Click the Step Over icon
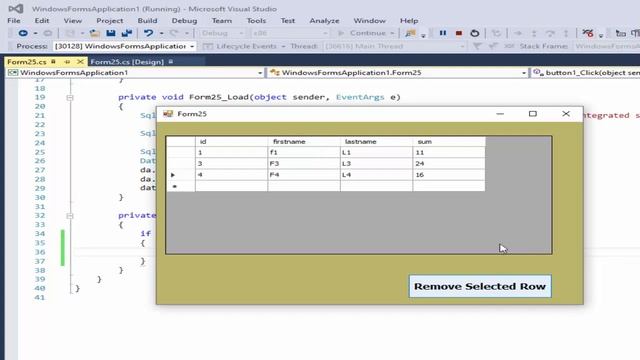Viewport: 640px width, 360px height. click(550, 33)
